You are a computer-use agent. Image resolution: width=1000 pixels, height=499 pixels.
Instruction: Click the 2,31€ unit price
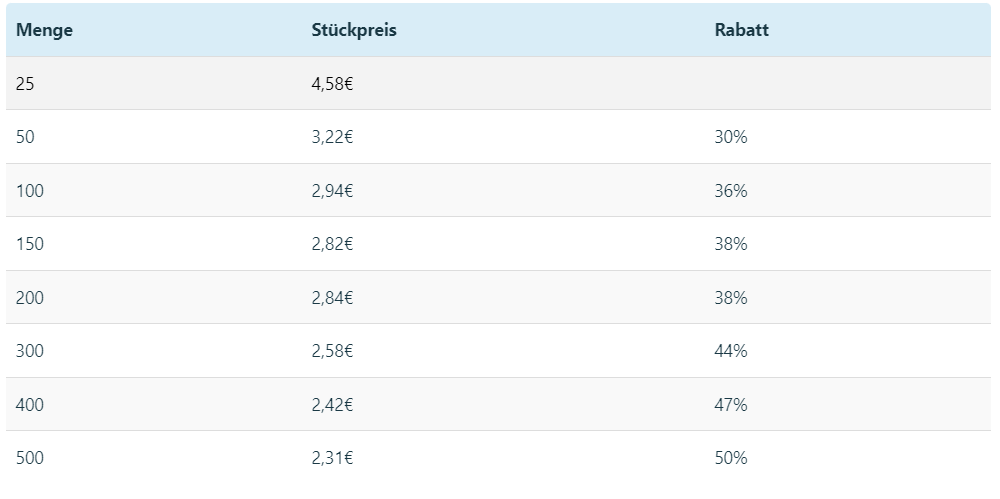(332, 458)
